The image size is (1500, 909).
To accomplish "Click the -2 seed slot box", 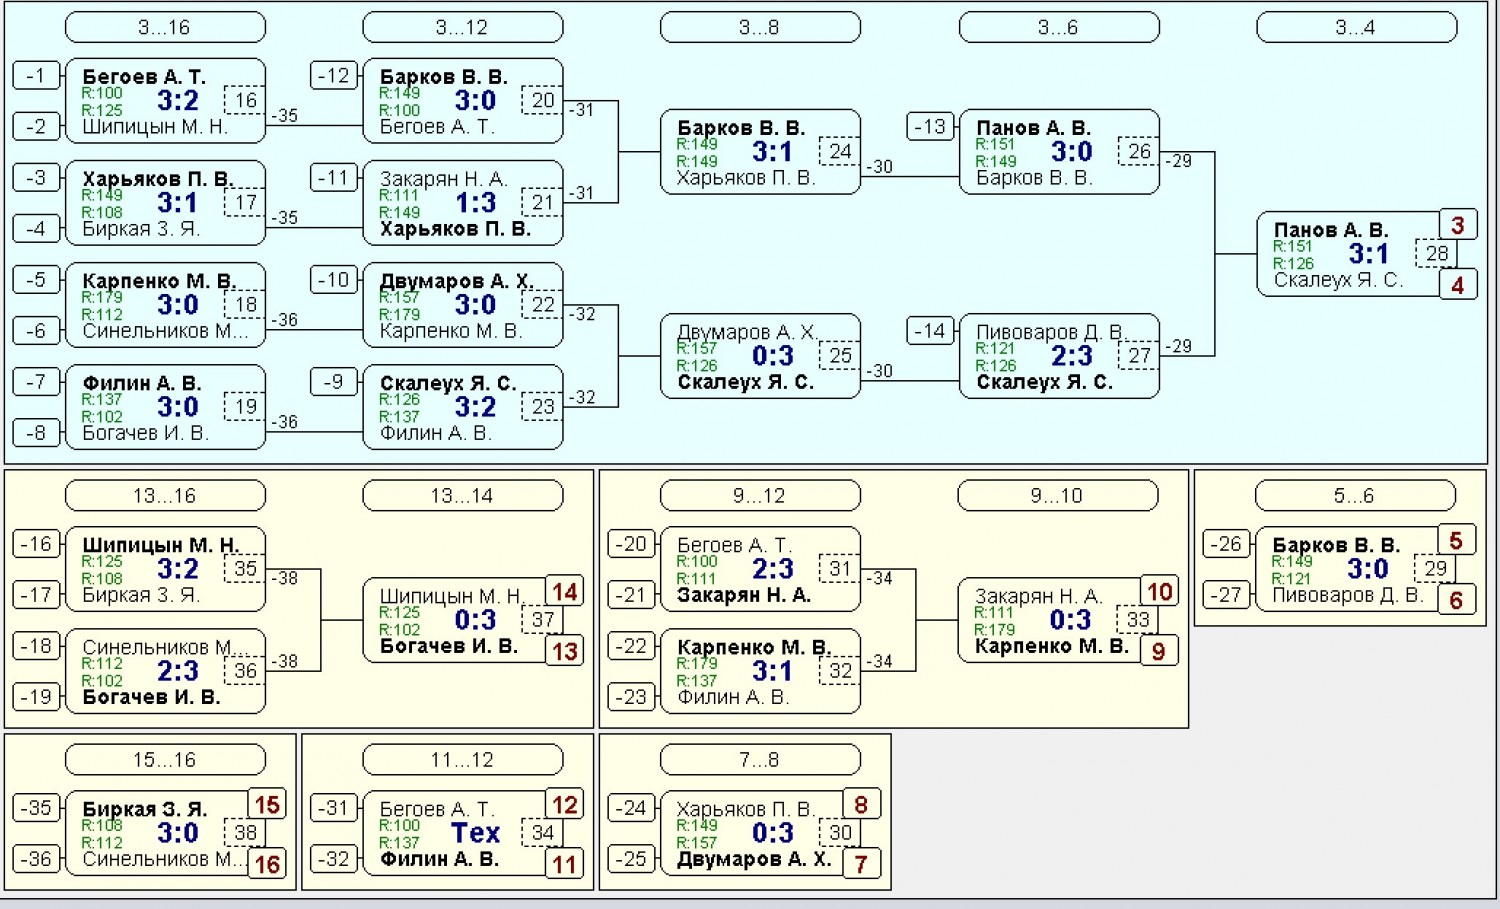I will [36, 126].
